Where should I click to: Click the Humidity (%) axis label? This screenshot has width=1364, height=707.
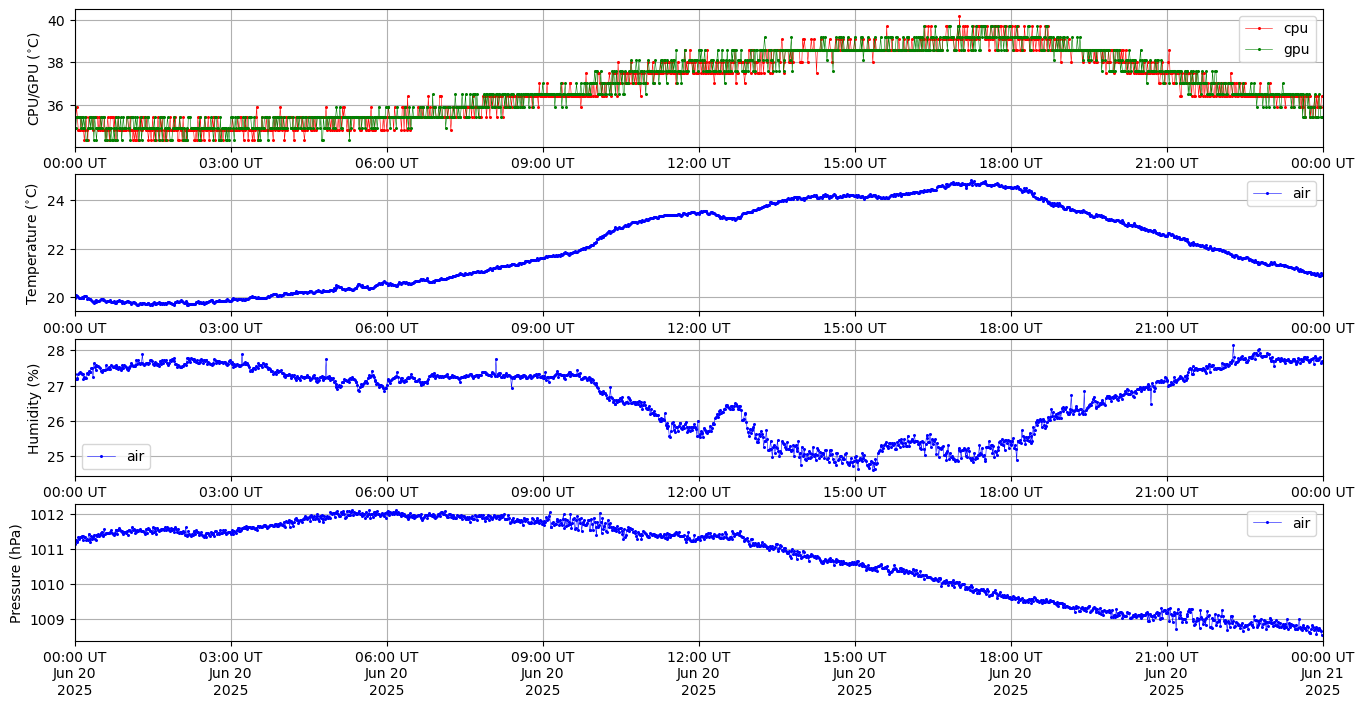pyautogui.click(x=33, y=408)
